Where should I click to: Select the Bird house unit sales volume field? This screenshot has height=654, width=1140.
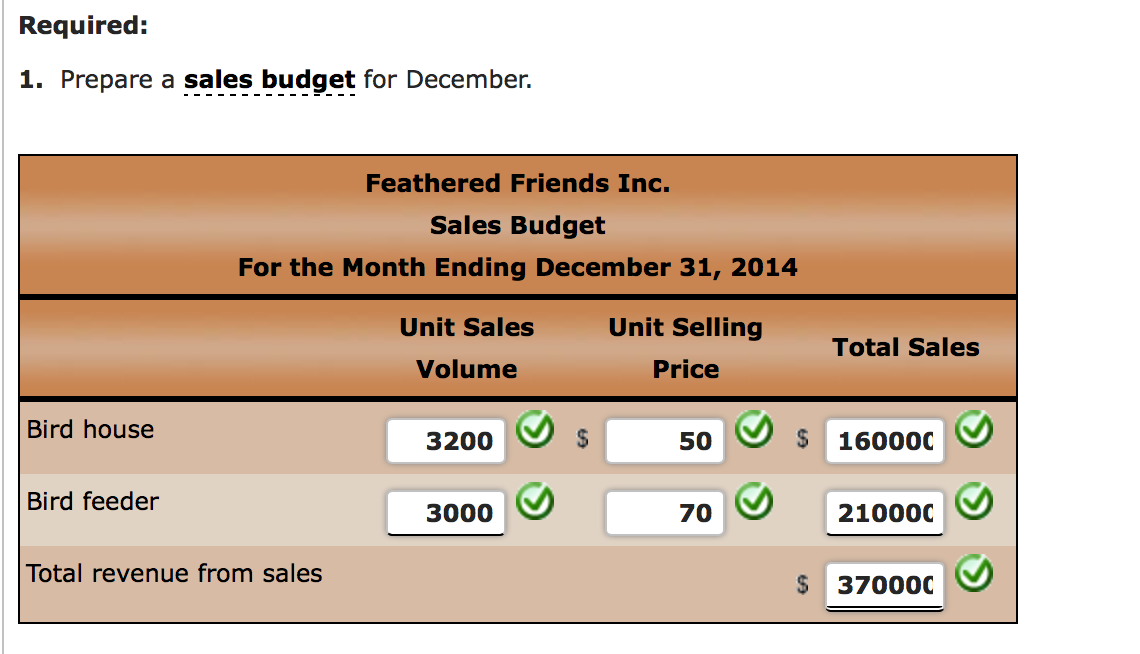[446, 440]
